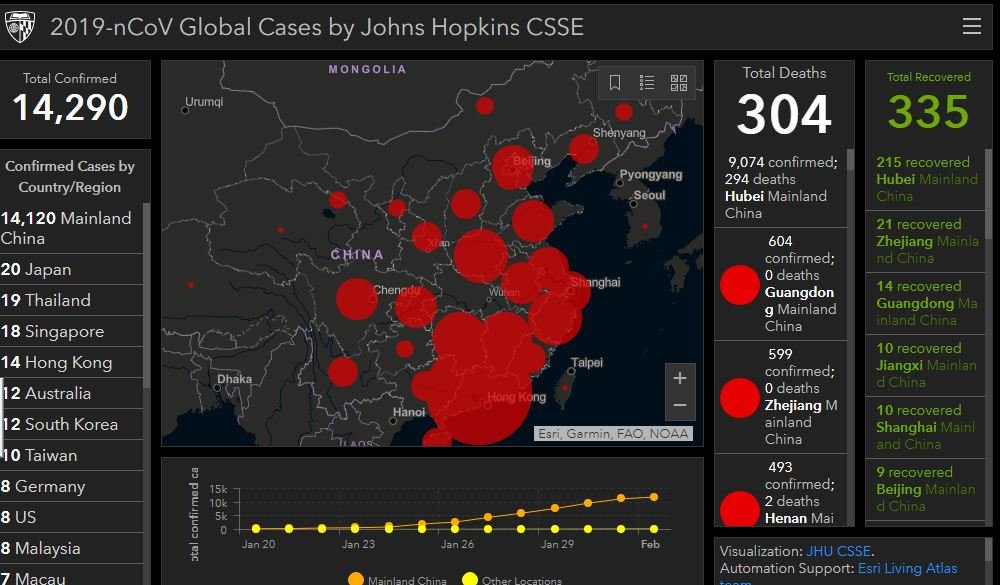The height and width of the screenshot is (585, 1000).
Task: Select 12 South Korea in country list
Action: [x=71, y=424]
